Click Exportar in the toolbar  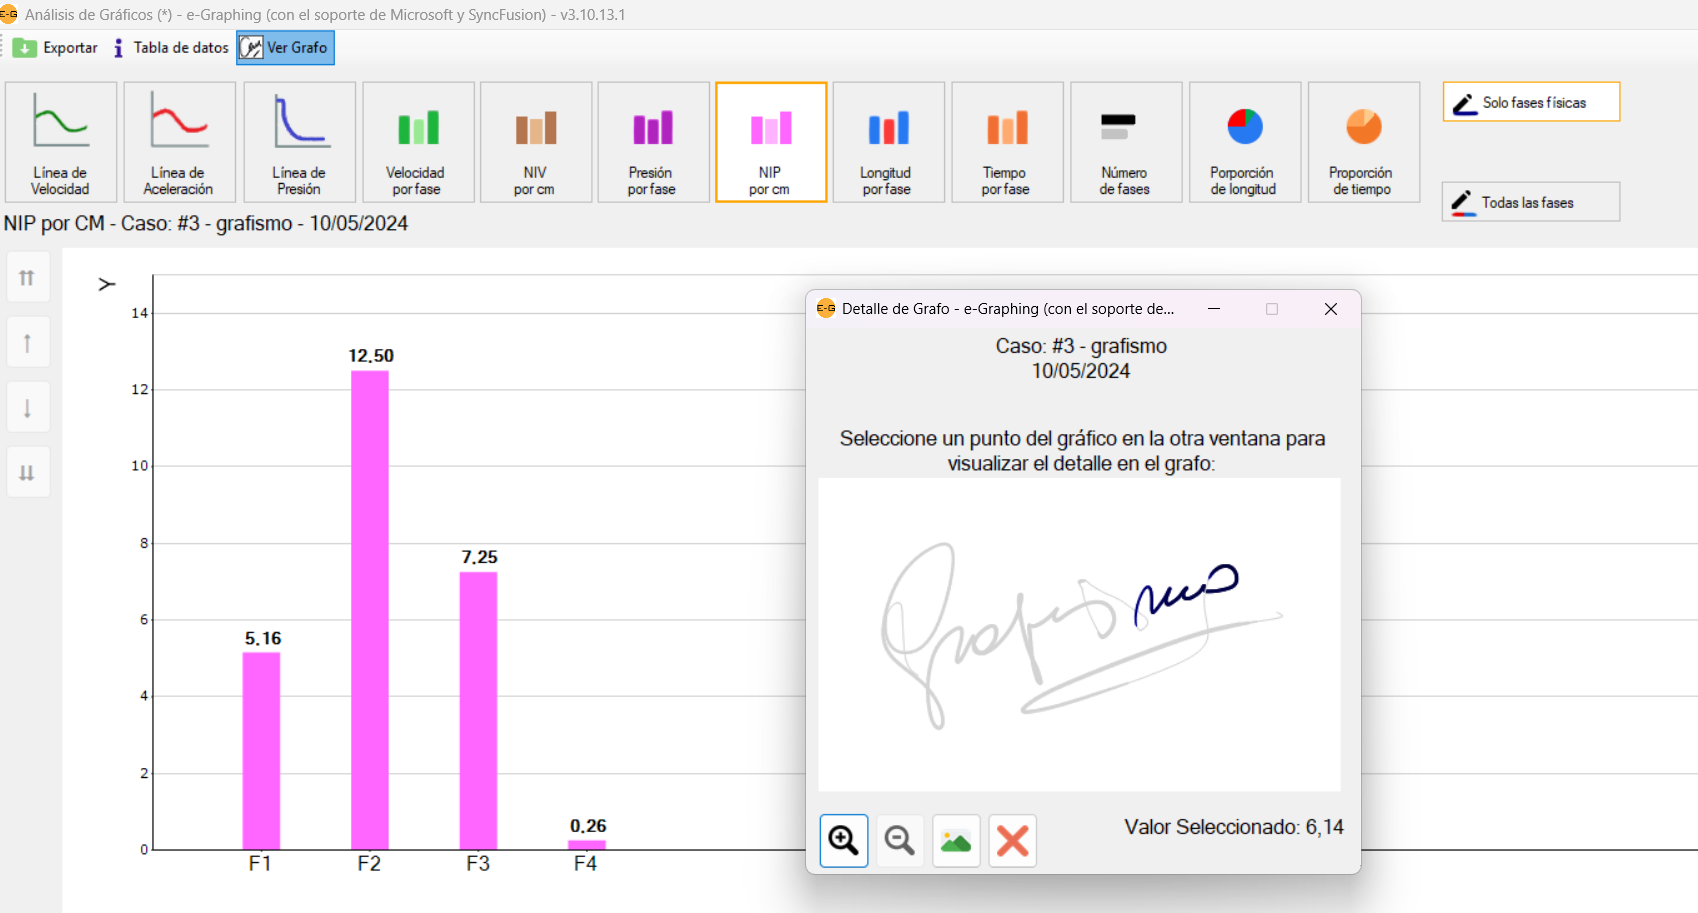56,48
